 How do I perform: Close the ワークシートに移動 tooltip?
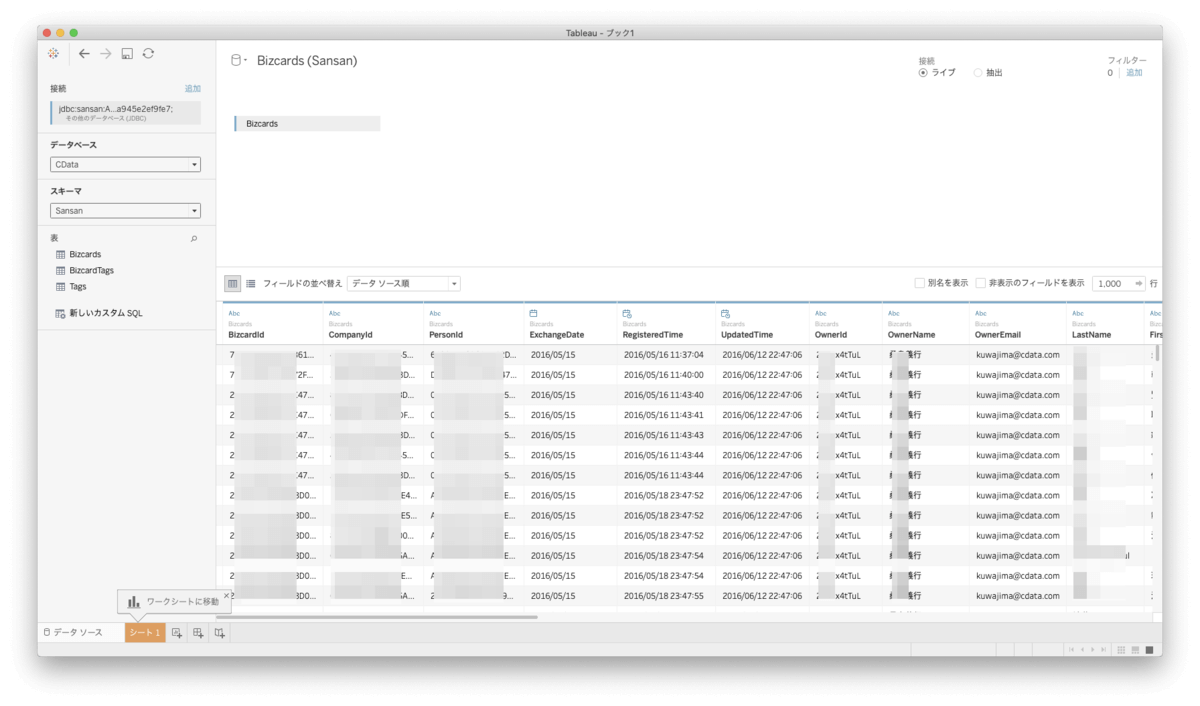pyautogui.click(x=227, y=595)
